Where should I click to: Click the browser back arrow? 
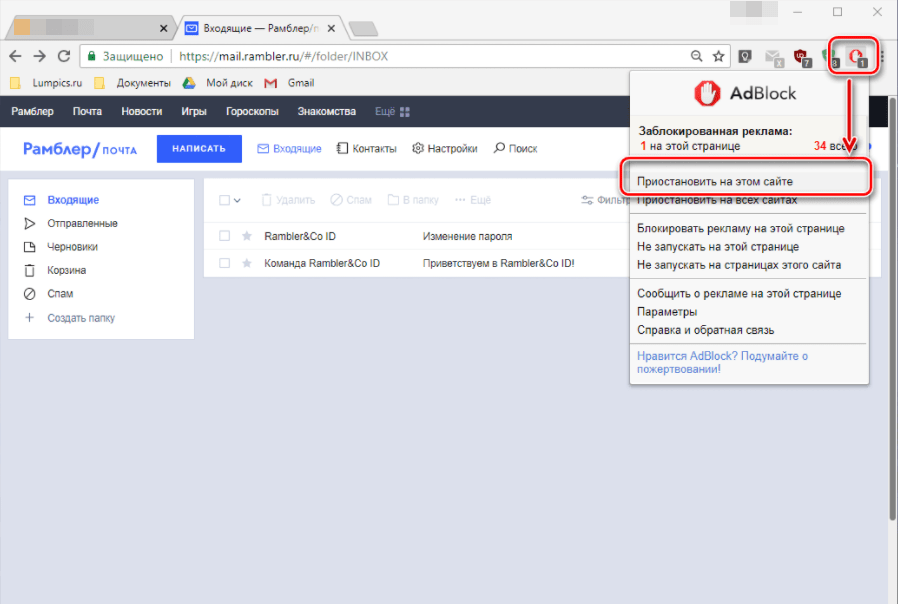15,57
